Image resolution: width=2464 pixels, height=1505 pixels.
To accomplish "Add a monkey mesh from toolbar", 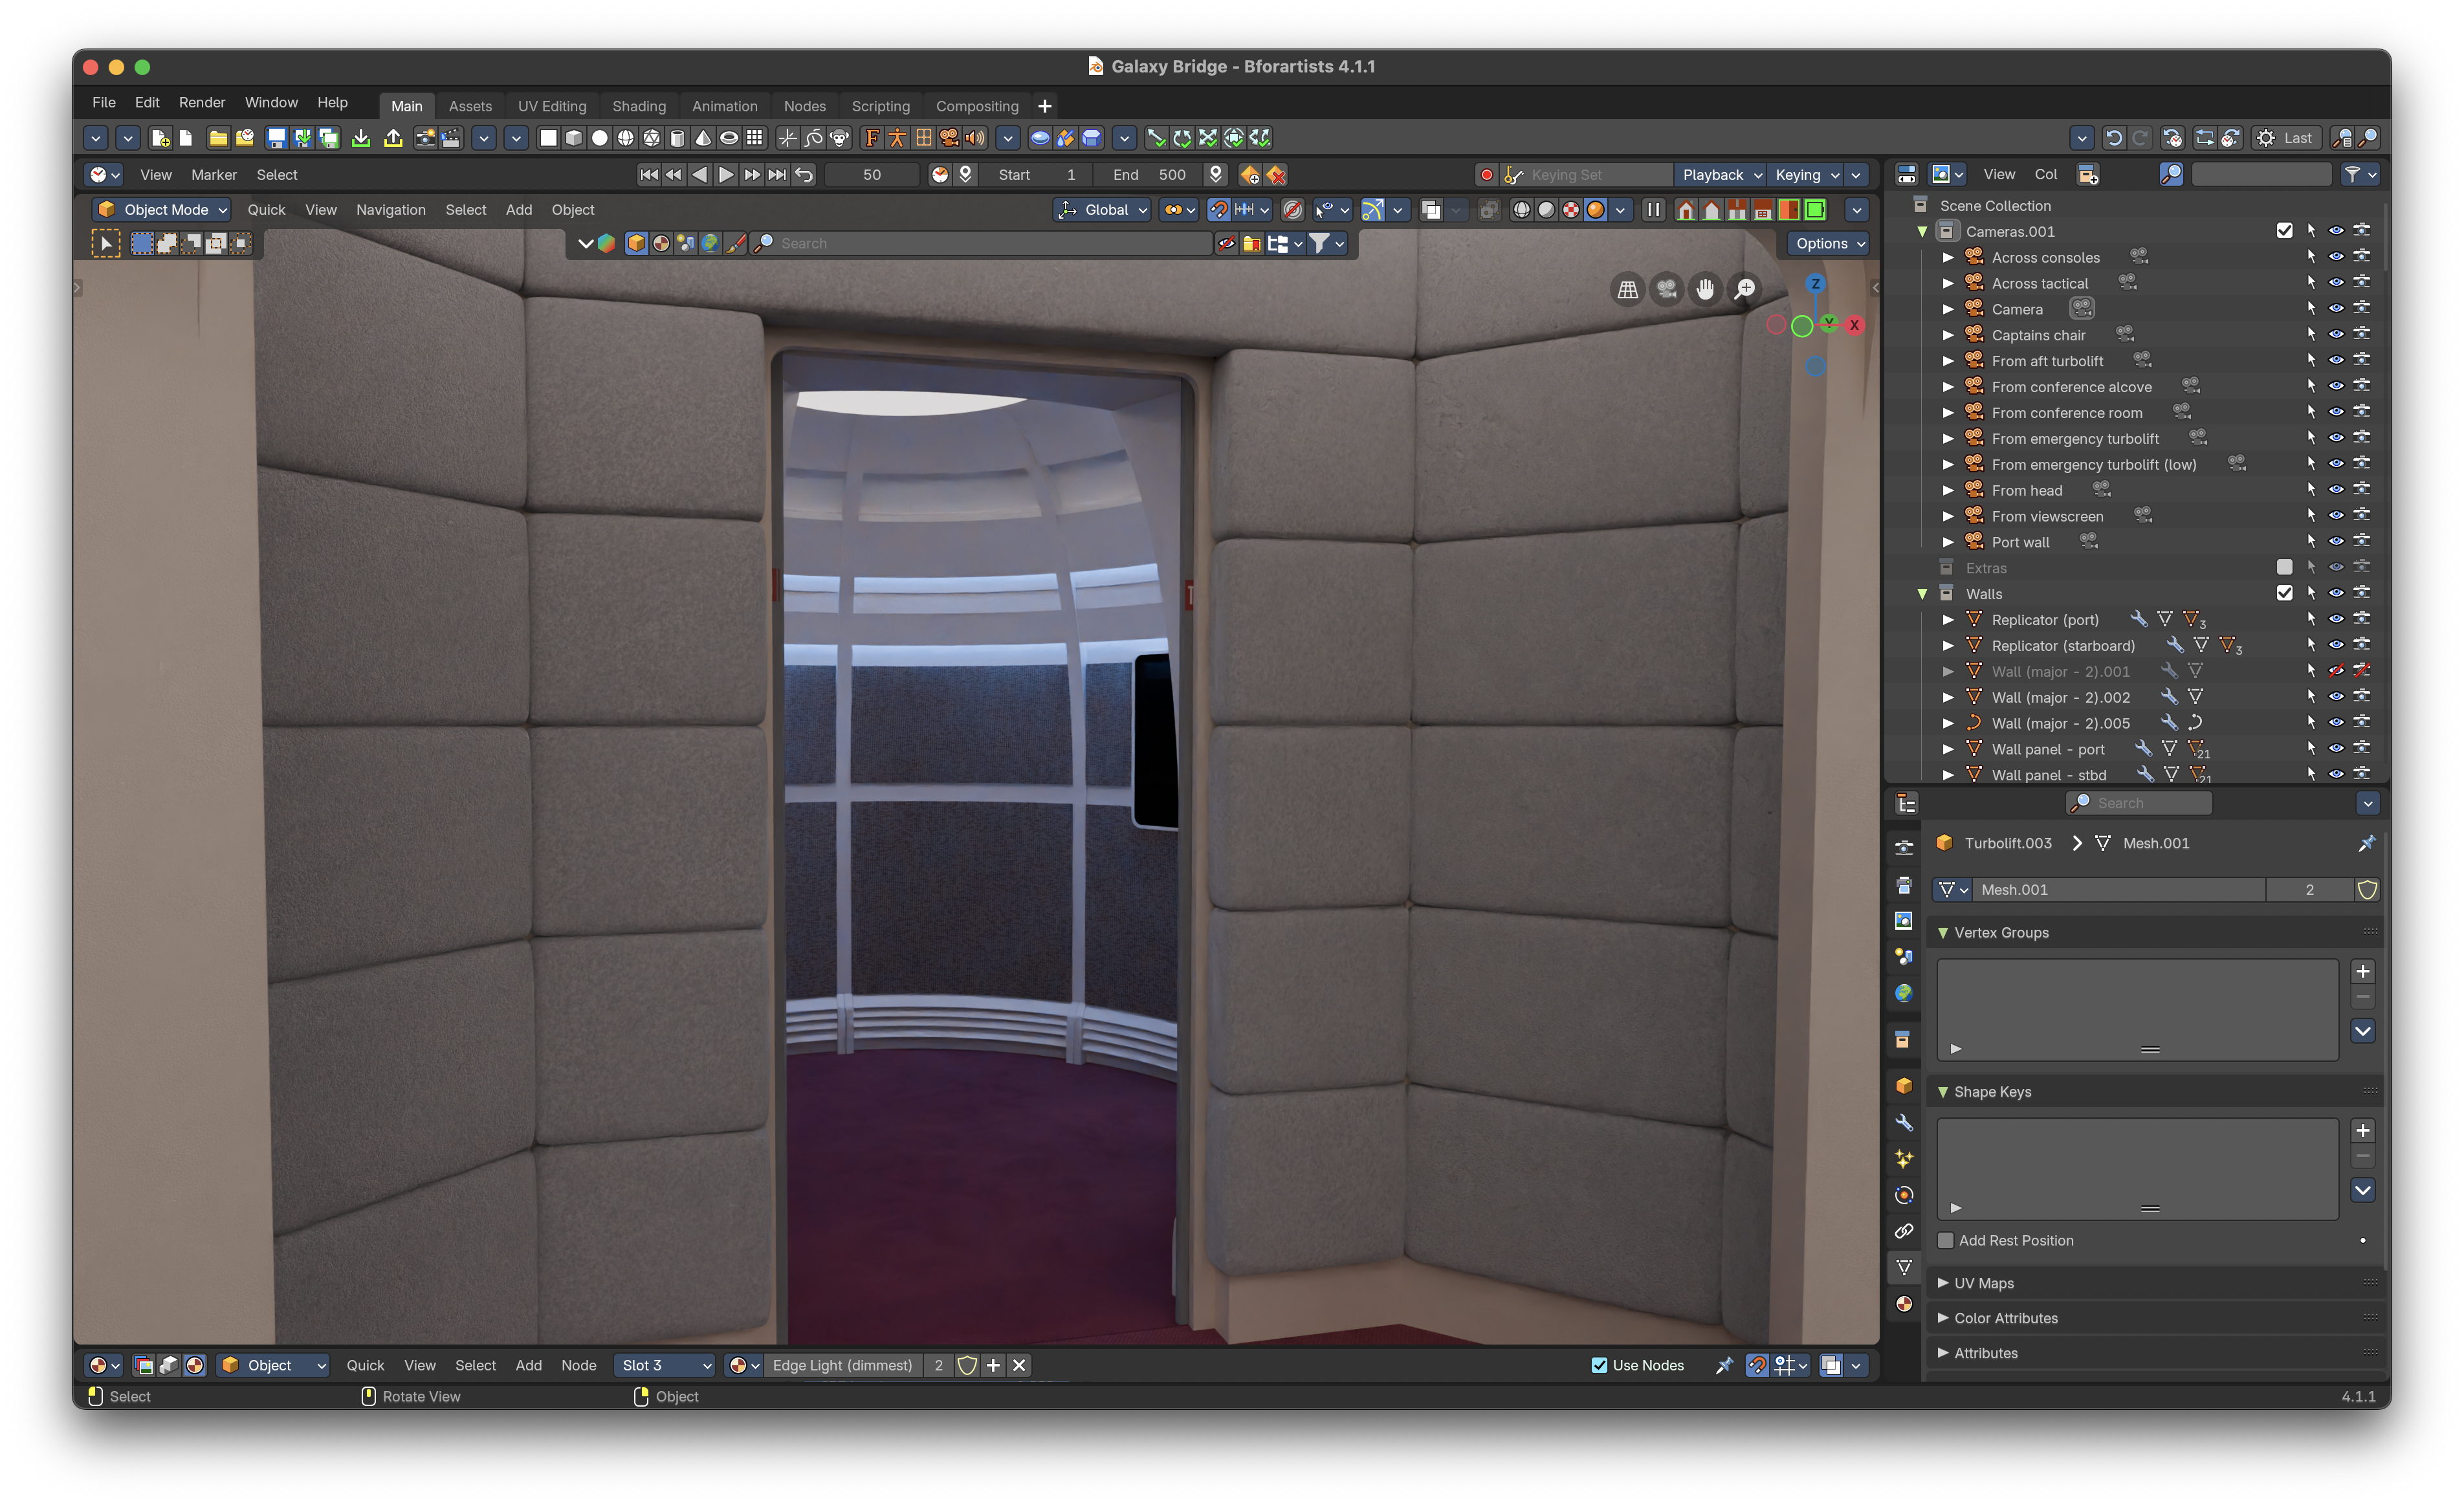I will coord(840,138).
